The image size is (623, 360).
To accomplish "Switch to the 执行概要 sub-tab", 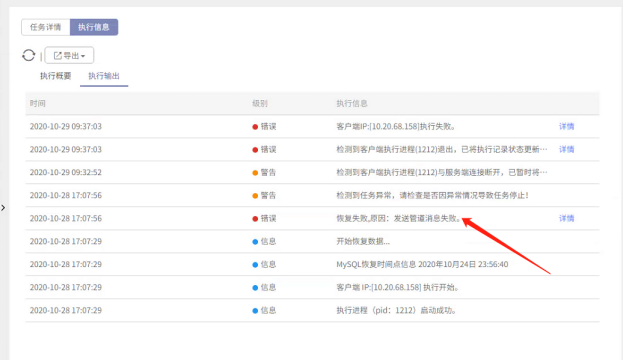I will [56, 76].
